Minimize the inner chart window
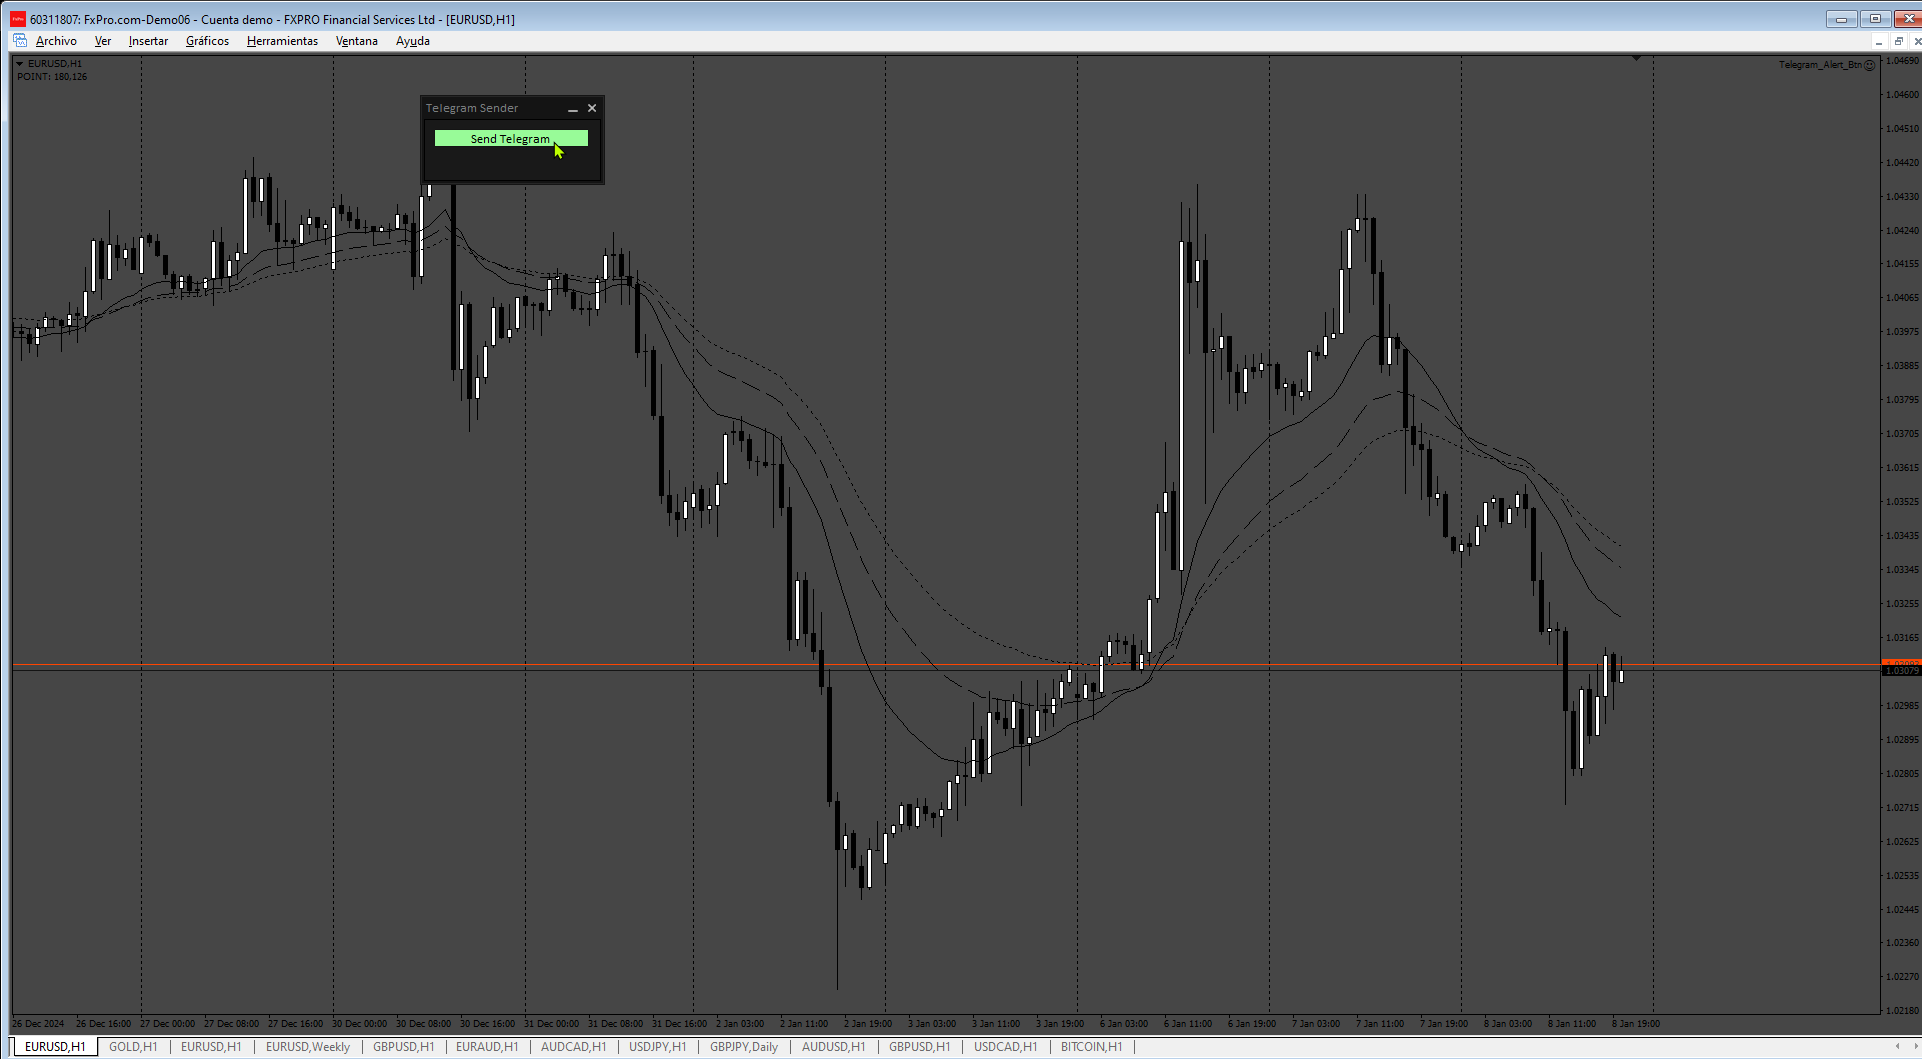This screenshot has height=1059, width=1922. (x=1879, y=41)
